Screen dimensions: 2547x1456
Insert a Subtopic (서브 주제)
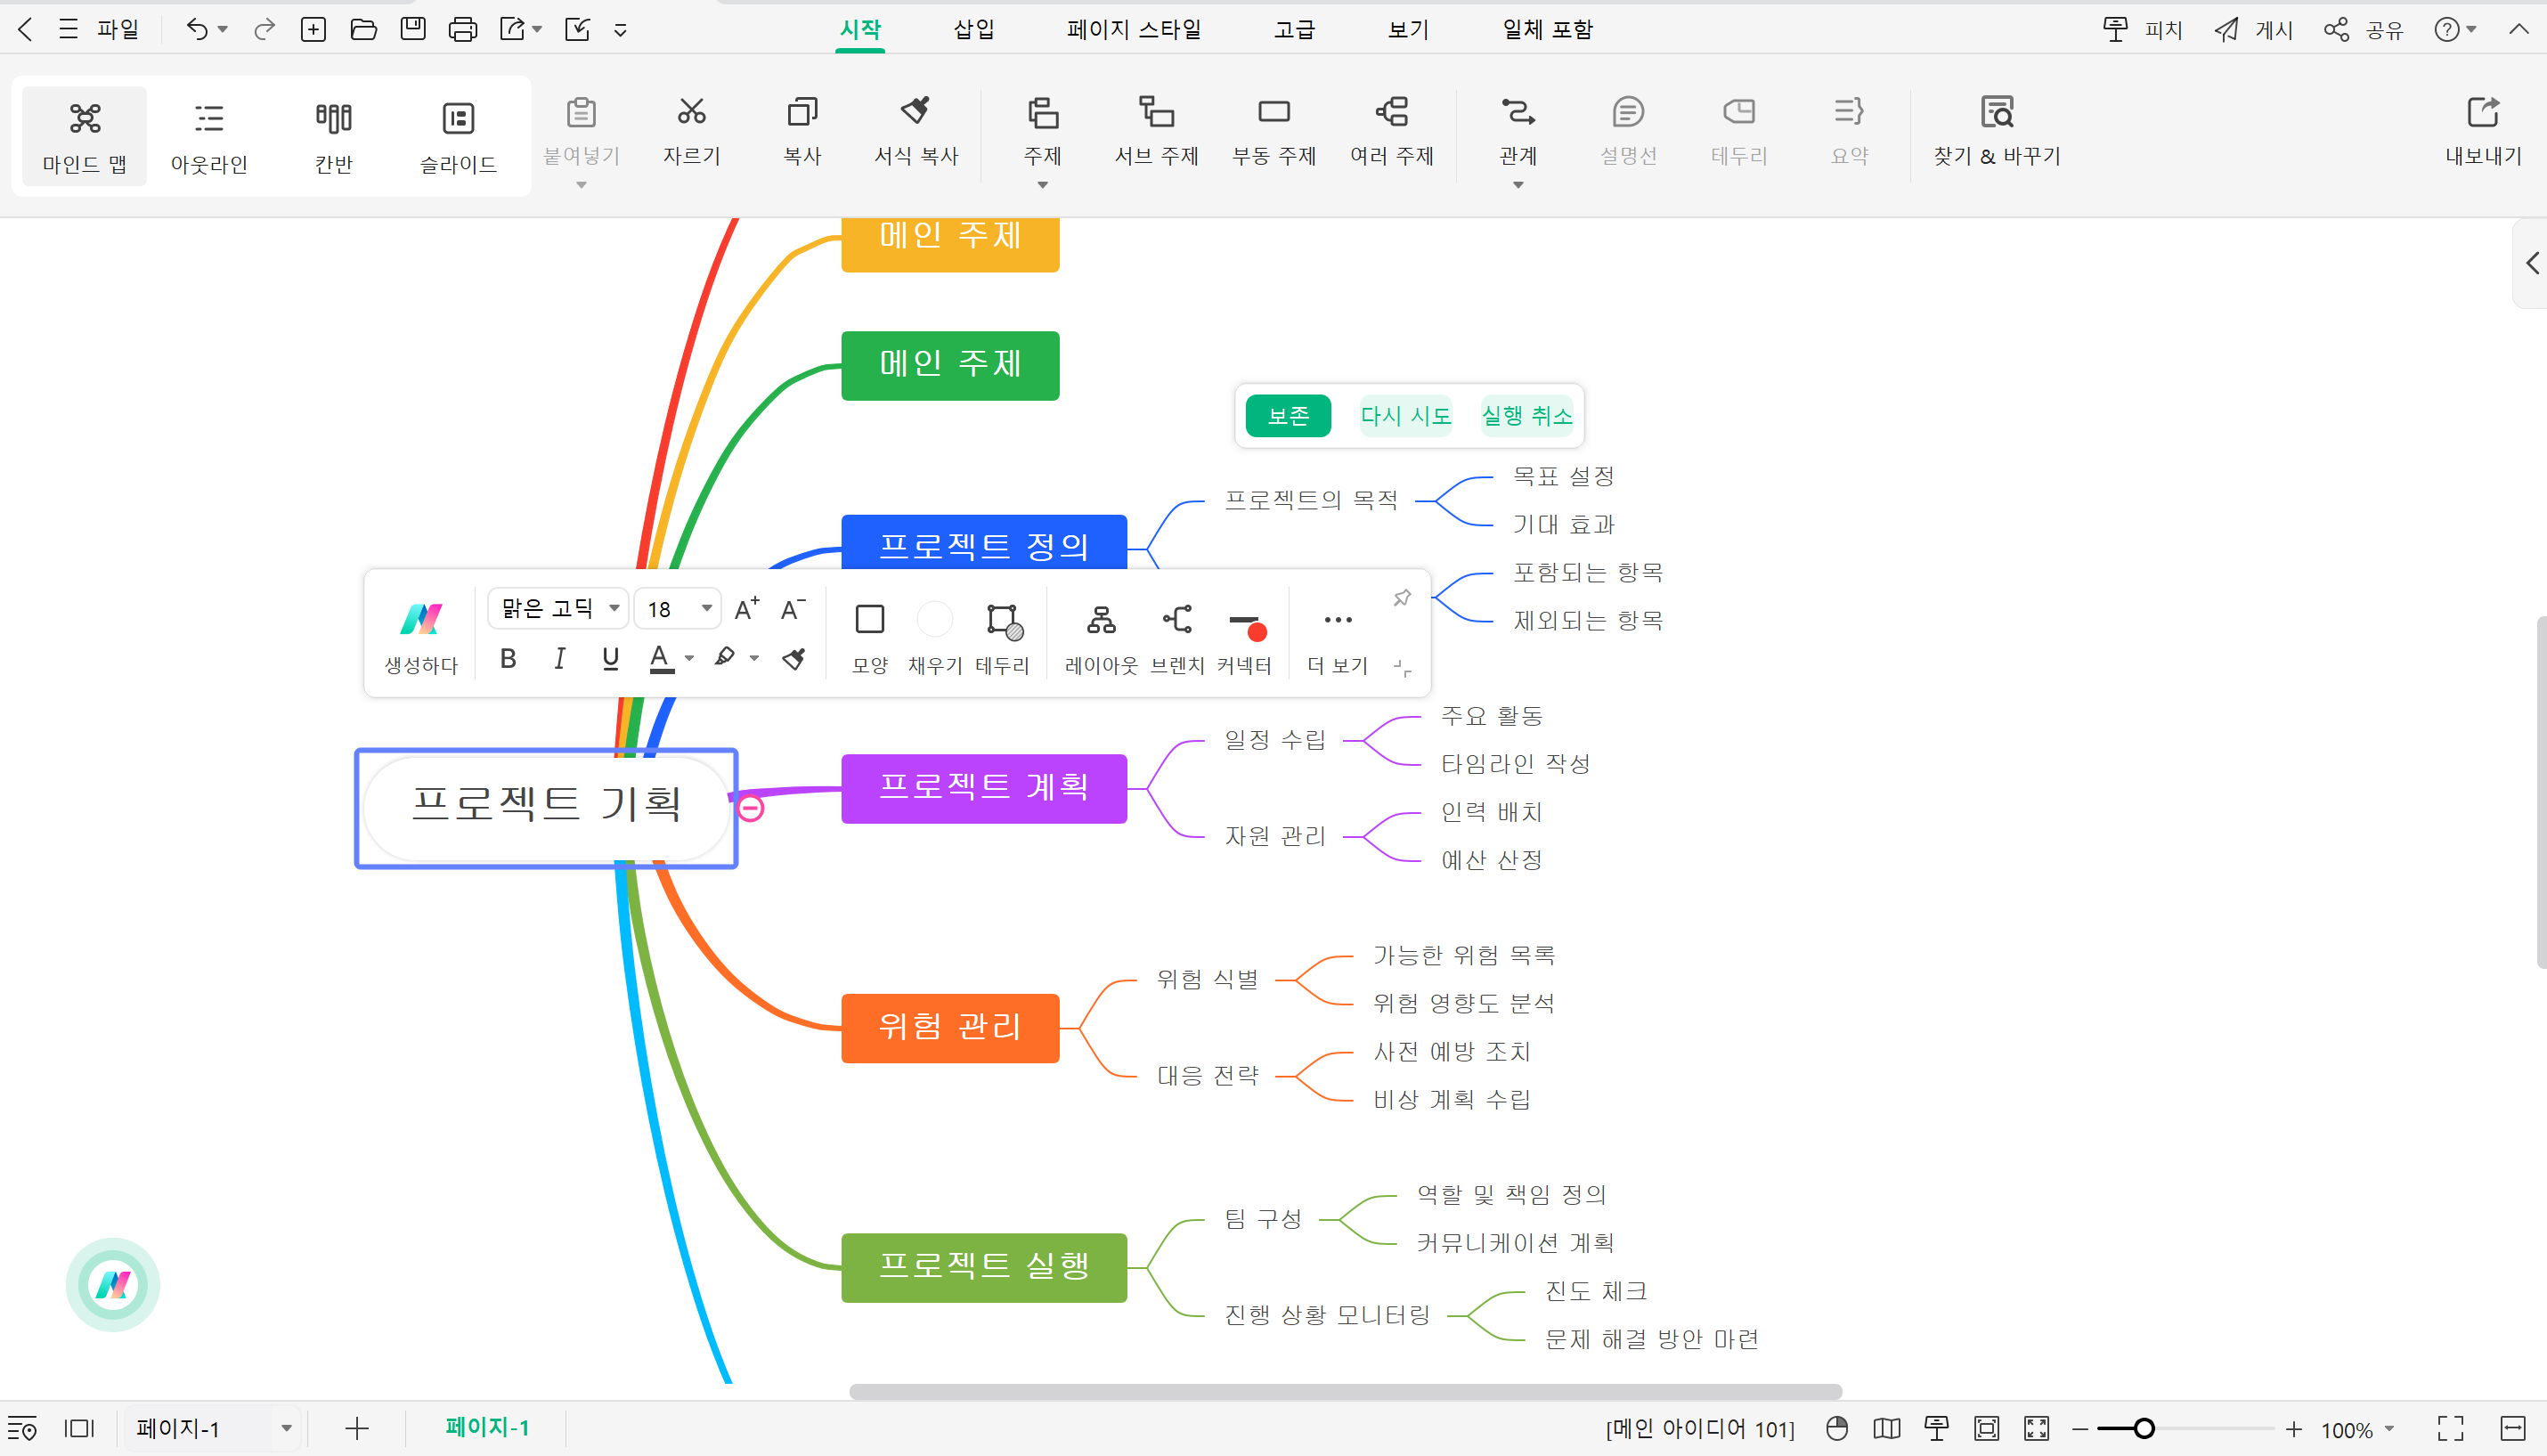pos(1156,130)
